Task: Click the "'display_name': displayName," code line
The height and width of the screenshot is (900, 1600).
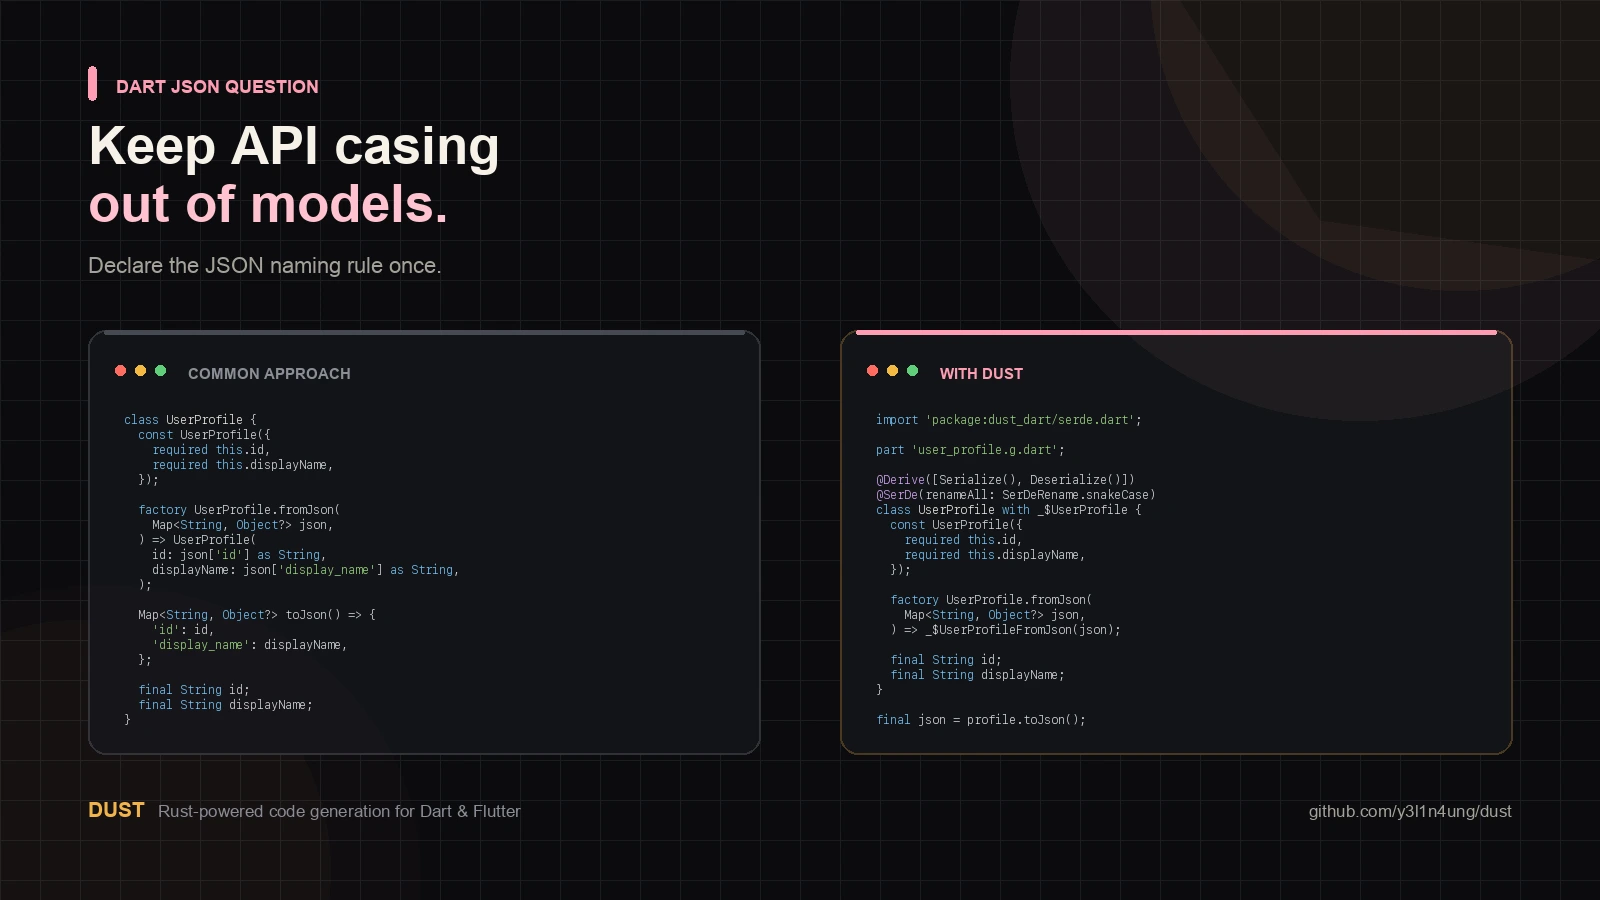Action: [x=250, y=645]
